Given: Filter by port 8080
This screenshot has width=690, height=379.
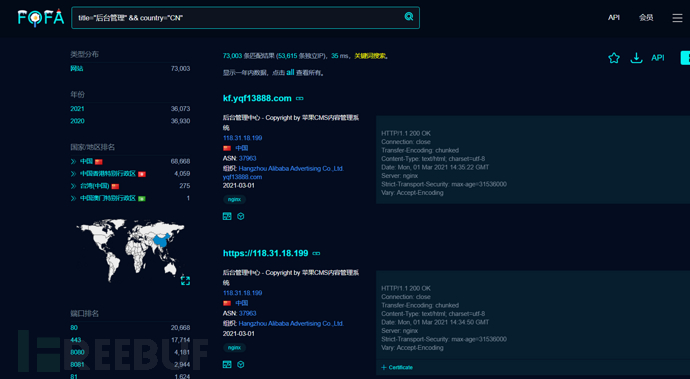Looking at the screenshot, I should [x=77, y=353].
